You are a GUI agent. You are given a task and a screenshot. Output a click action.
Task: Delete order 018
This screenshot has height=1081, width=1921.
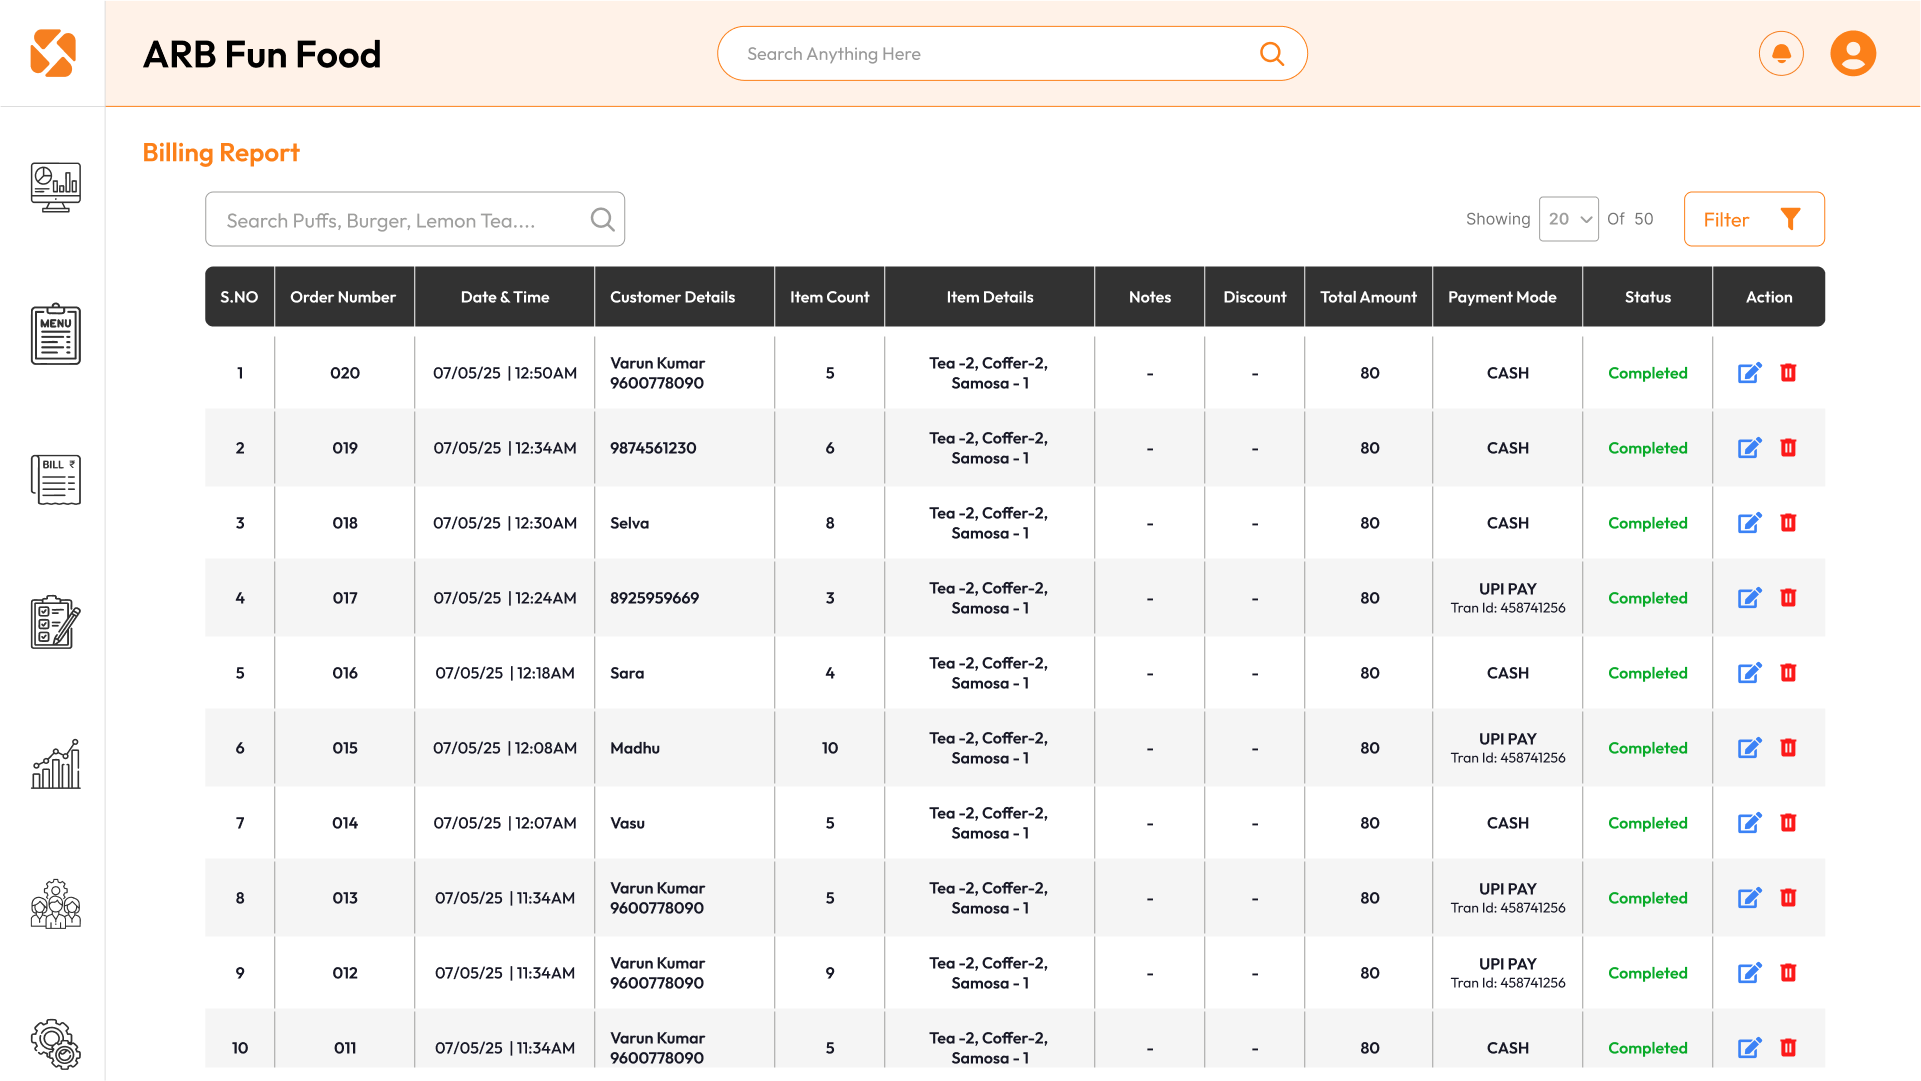click(x=1788, y=523)
